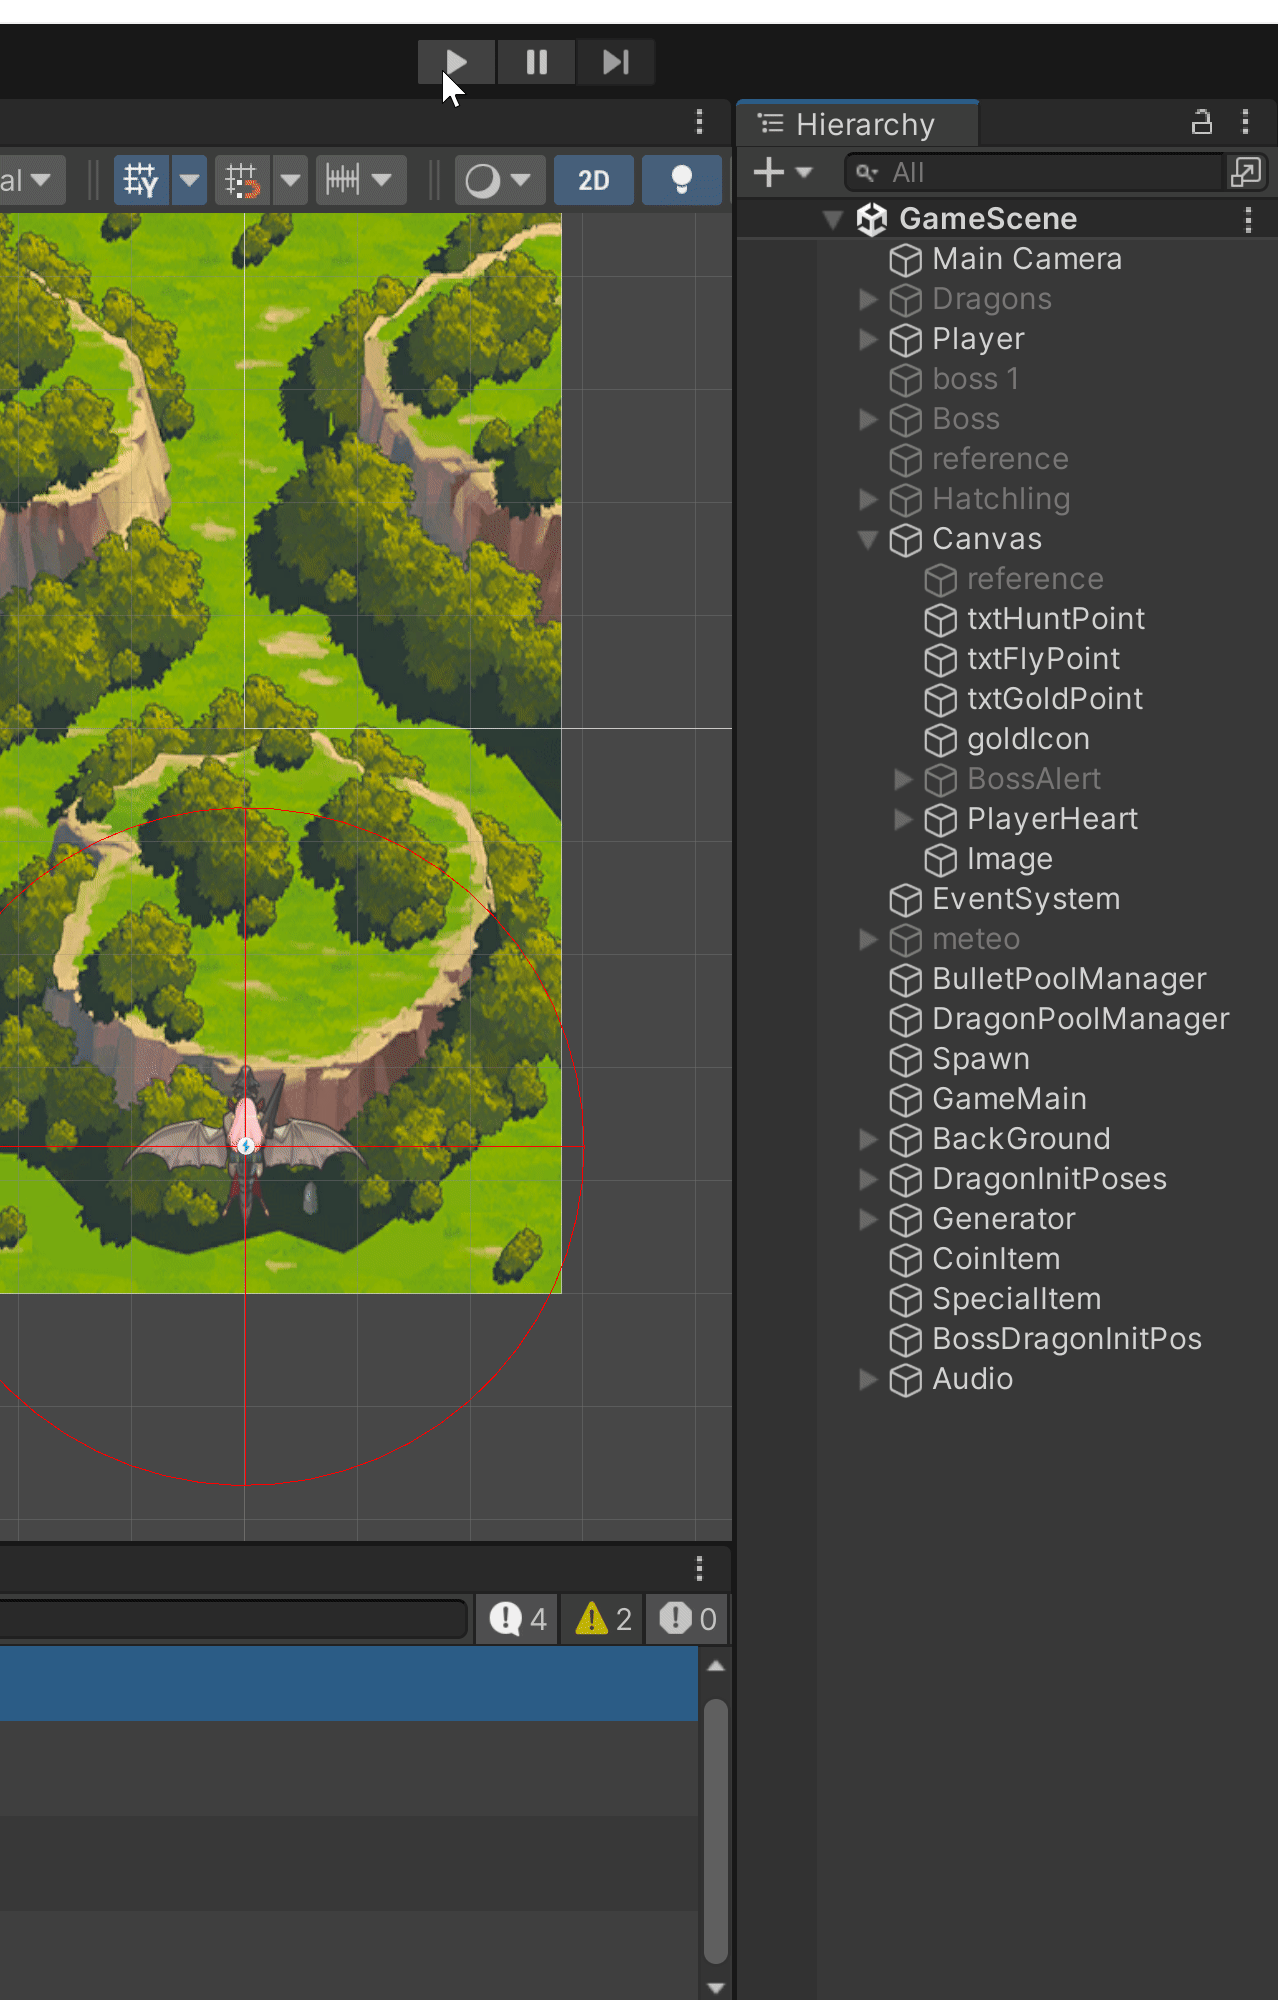Click console scrollbar down arrow

[715, 1988]
